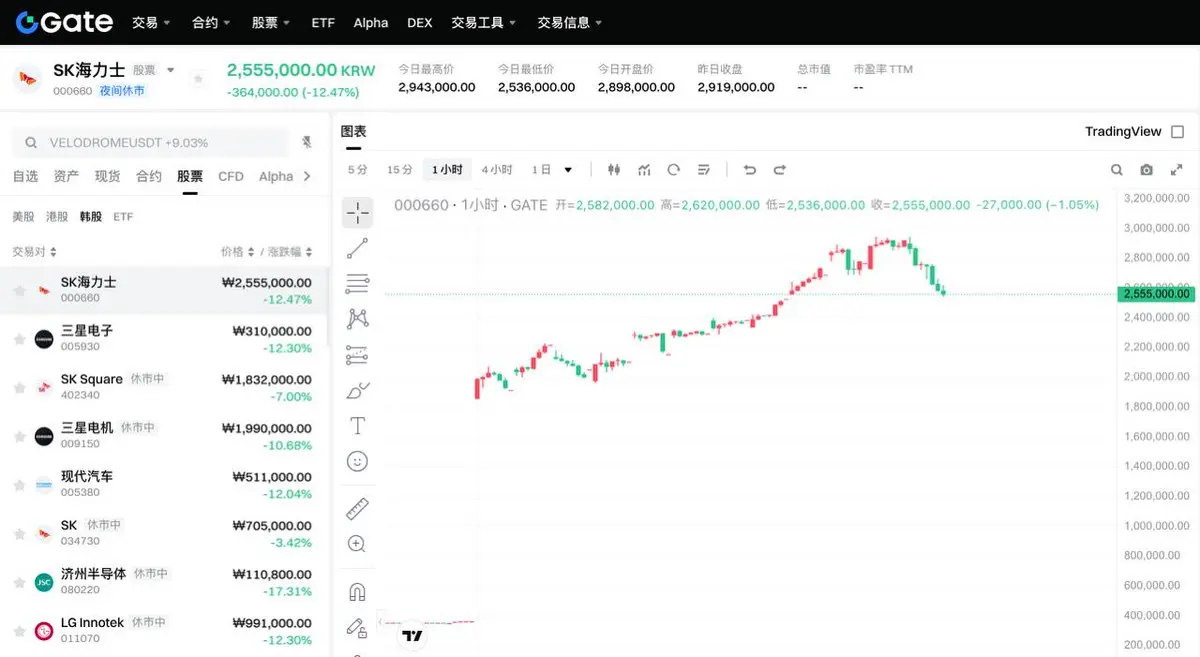Switch to the 现货 tab
1200x657 pixels.
[107, 176]
